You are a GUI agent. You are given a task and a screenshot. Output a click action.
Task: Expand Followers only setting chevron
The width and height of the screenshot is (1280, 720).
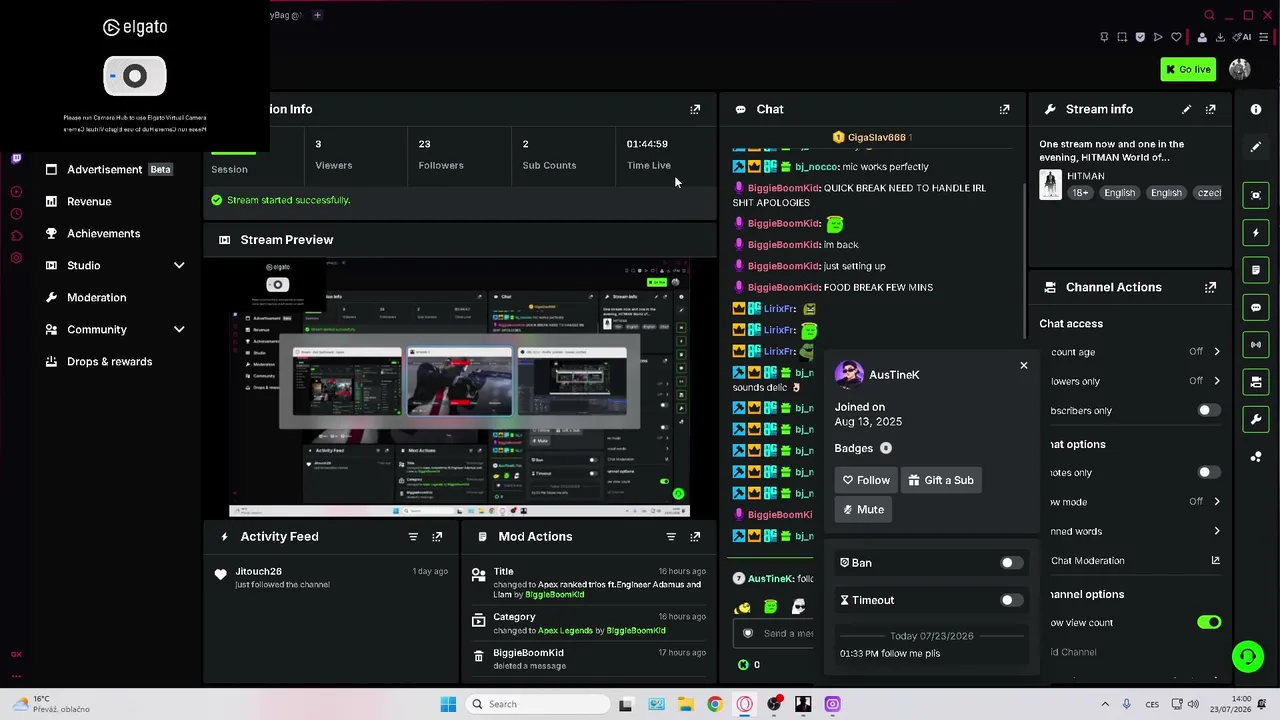(x=1217, y=381)
